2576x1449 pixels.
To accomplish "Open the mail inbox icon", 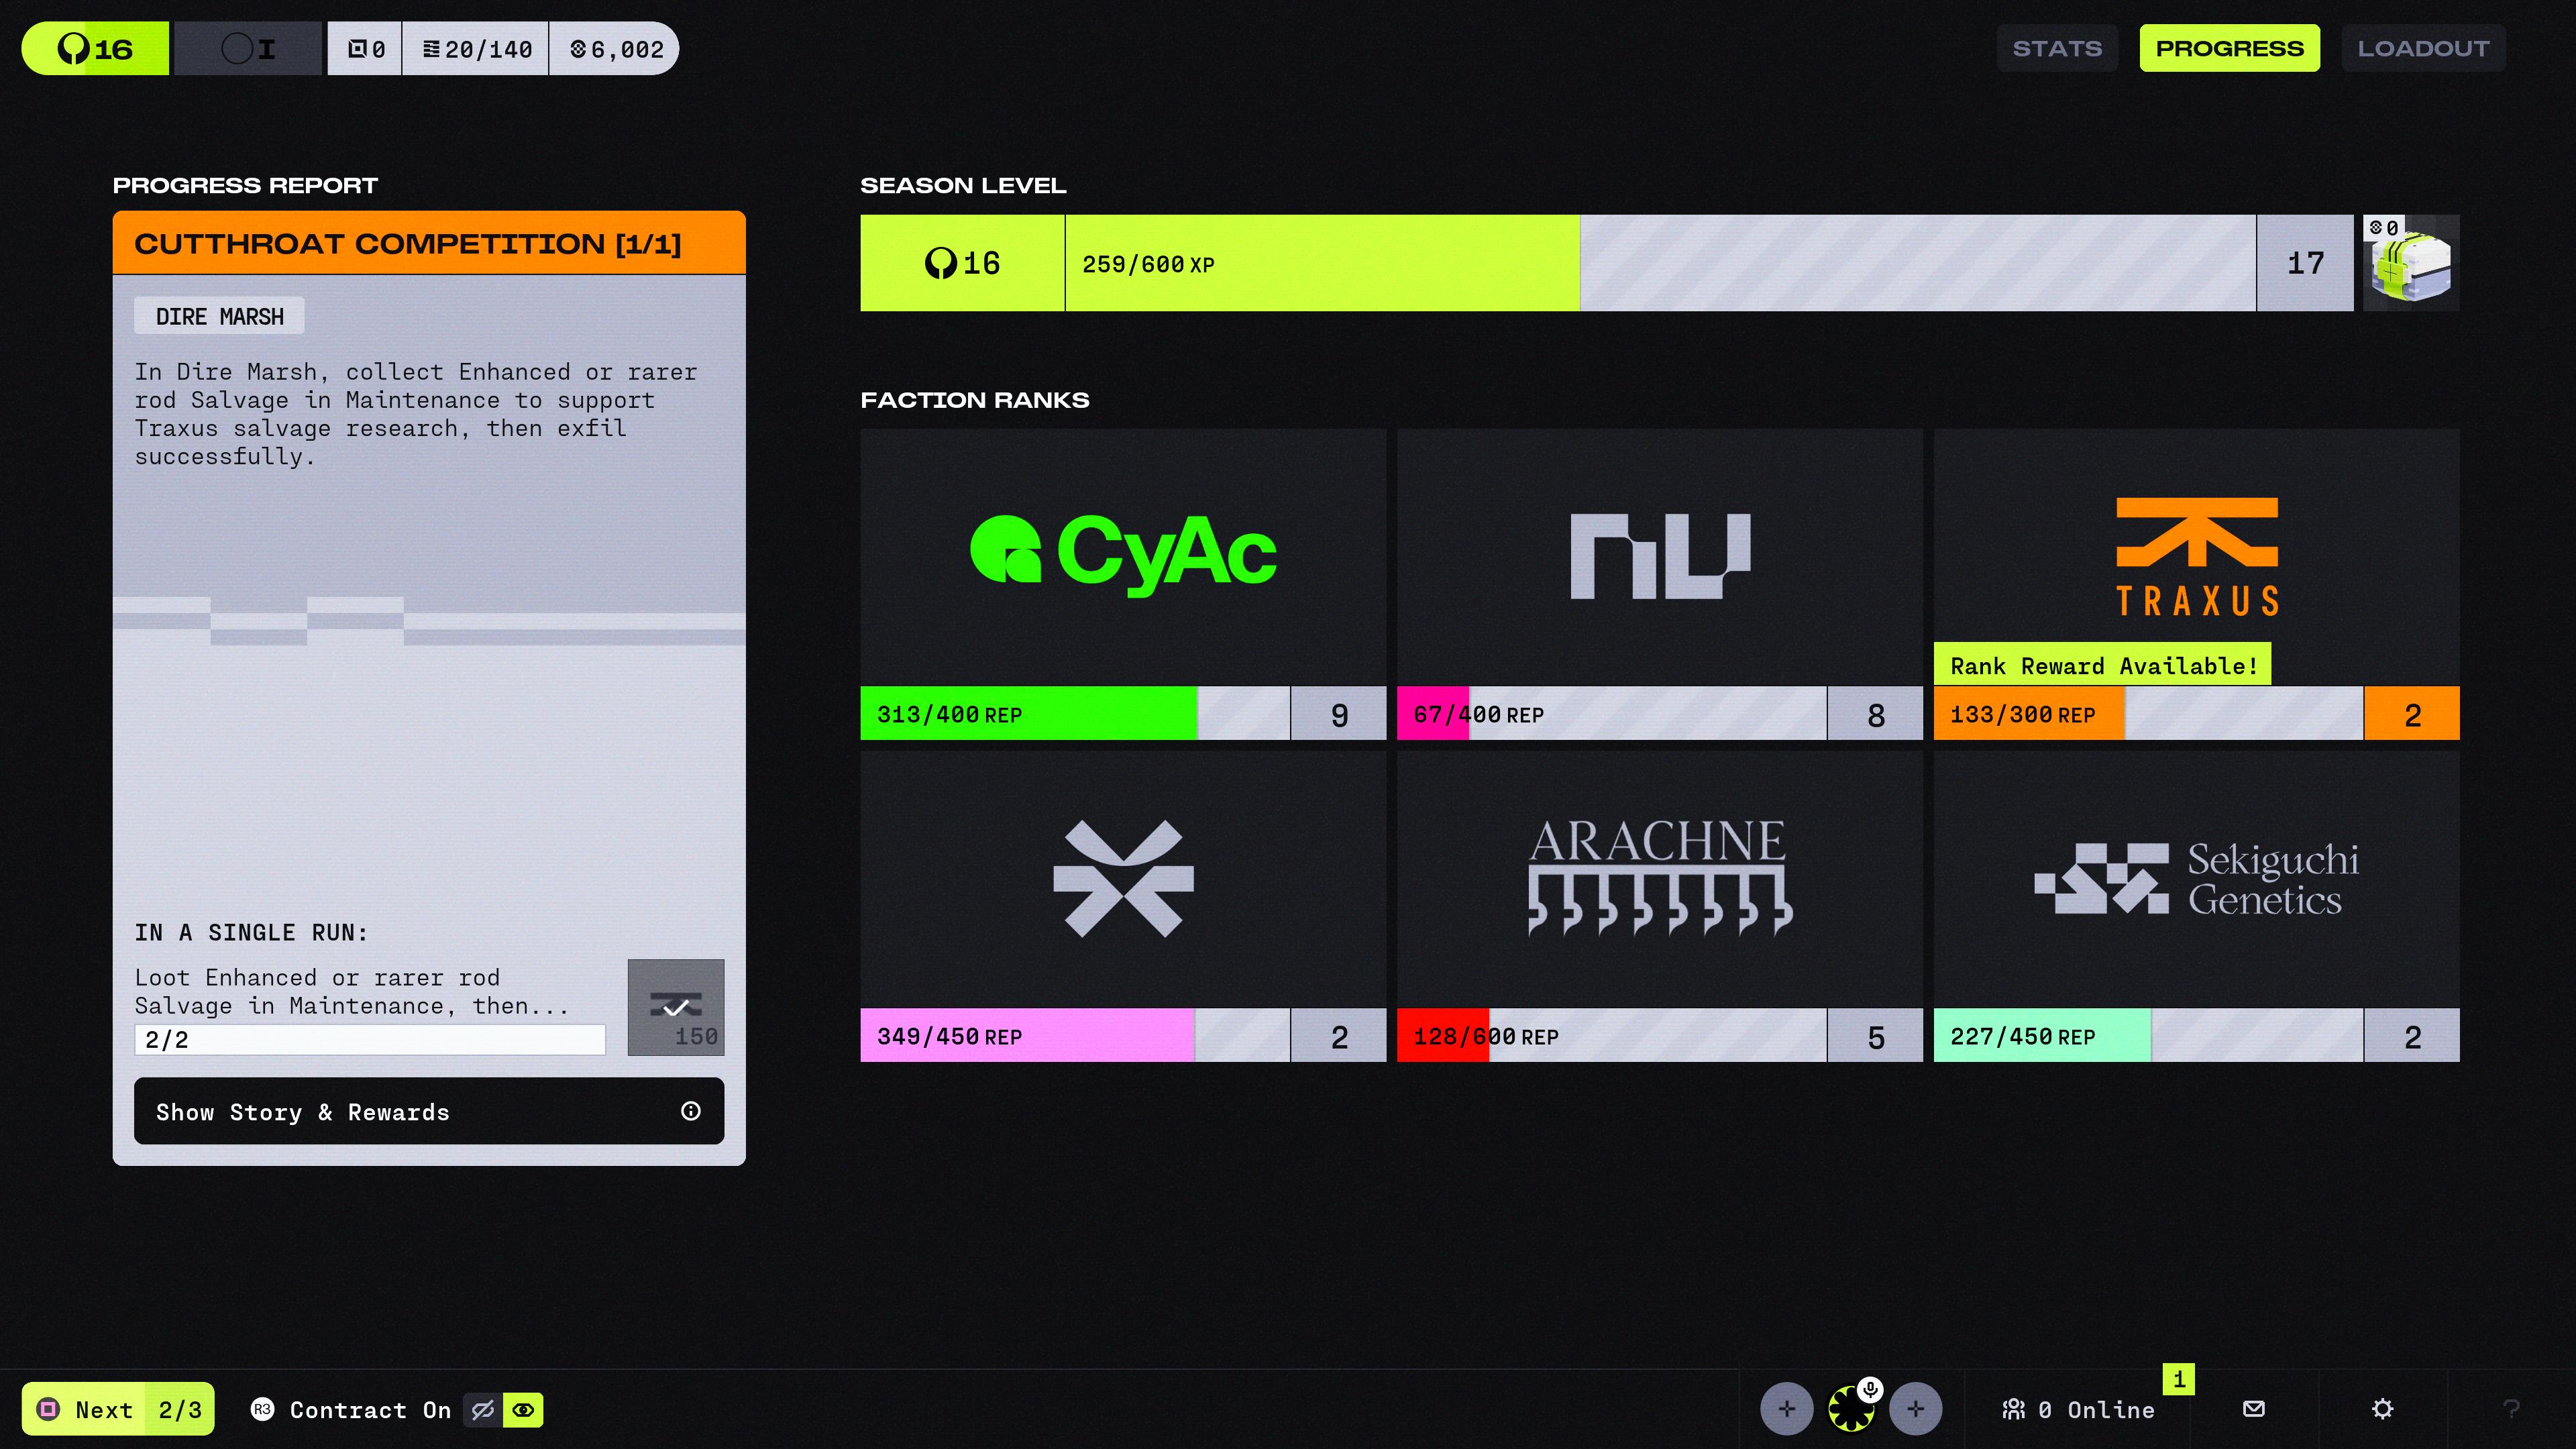I will (2253, 1409).
